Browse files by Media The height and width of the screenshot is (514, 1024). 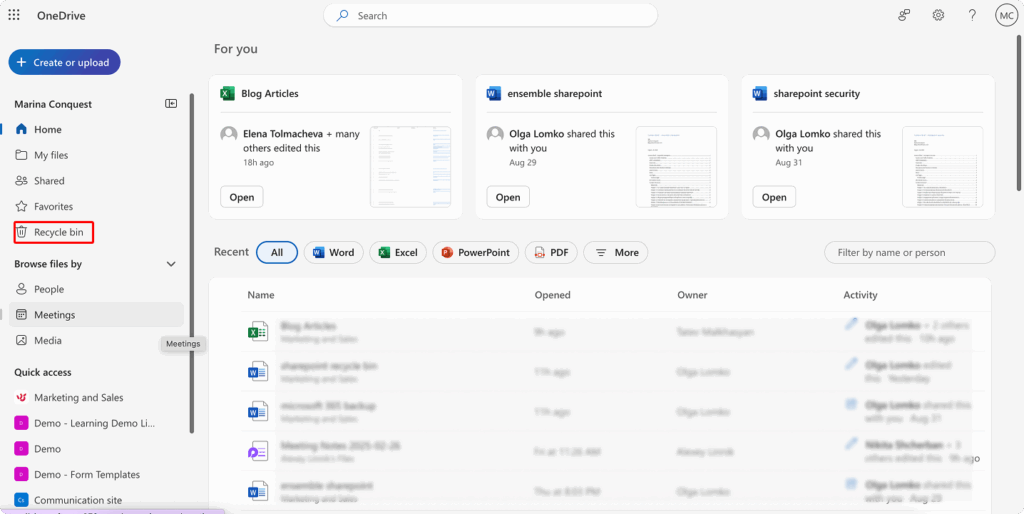(98, 340)
